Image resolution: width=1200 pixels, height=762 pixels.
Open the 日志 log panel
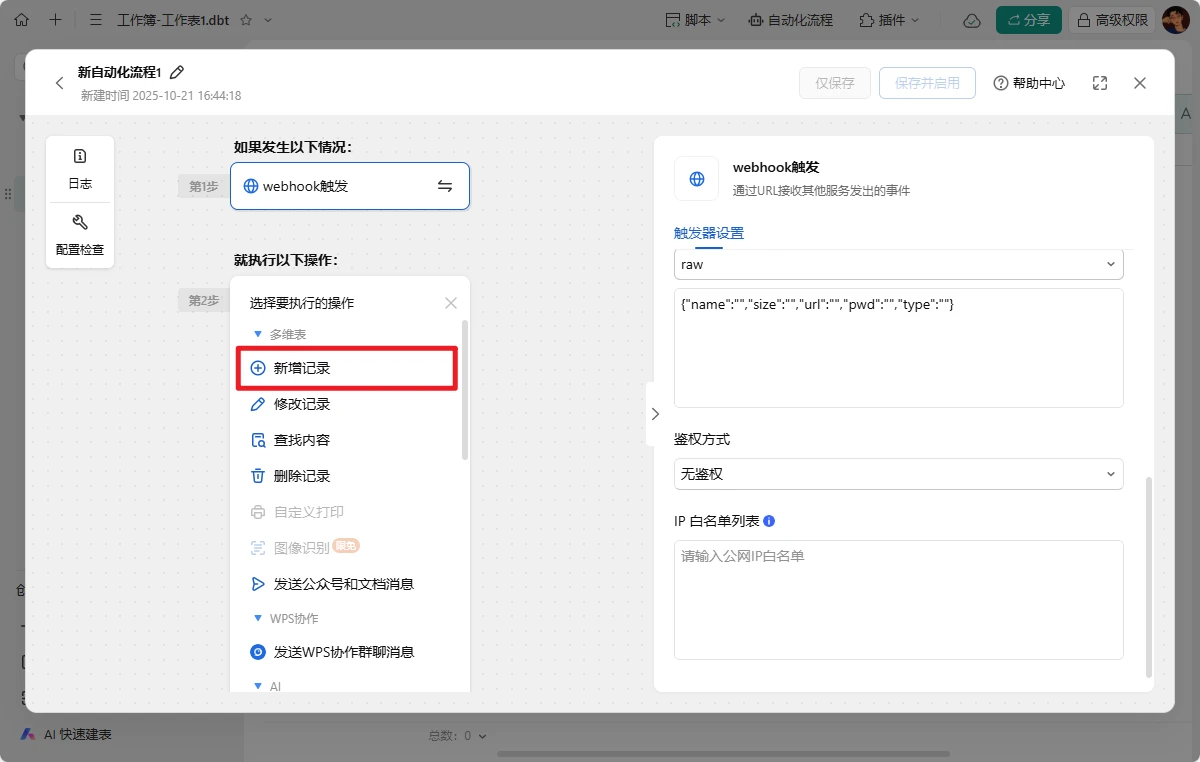[x=80, y=169]
